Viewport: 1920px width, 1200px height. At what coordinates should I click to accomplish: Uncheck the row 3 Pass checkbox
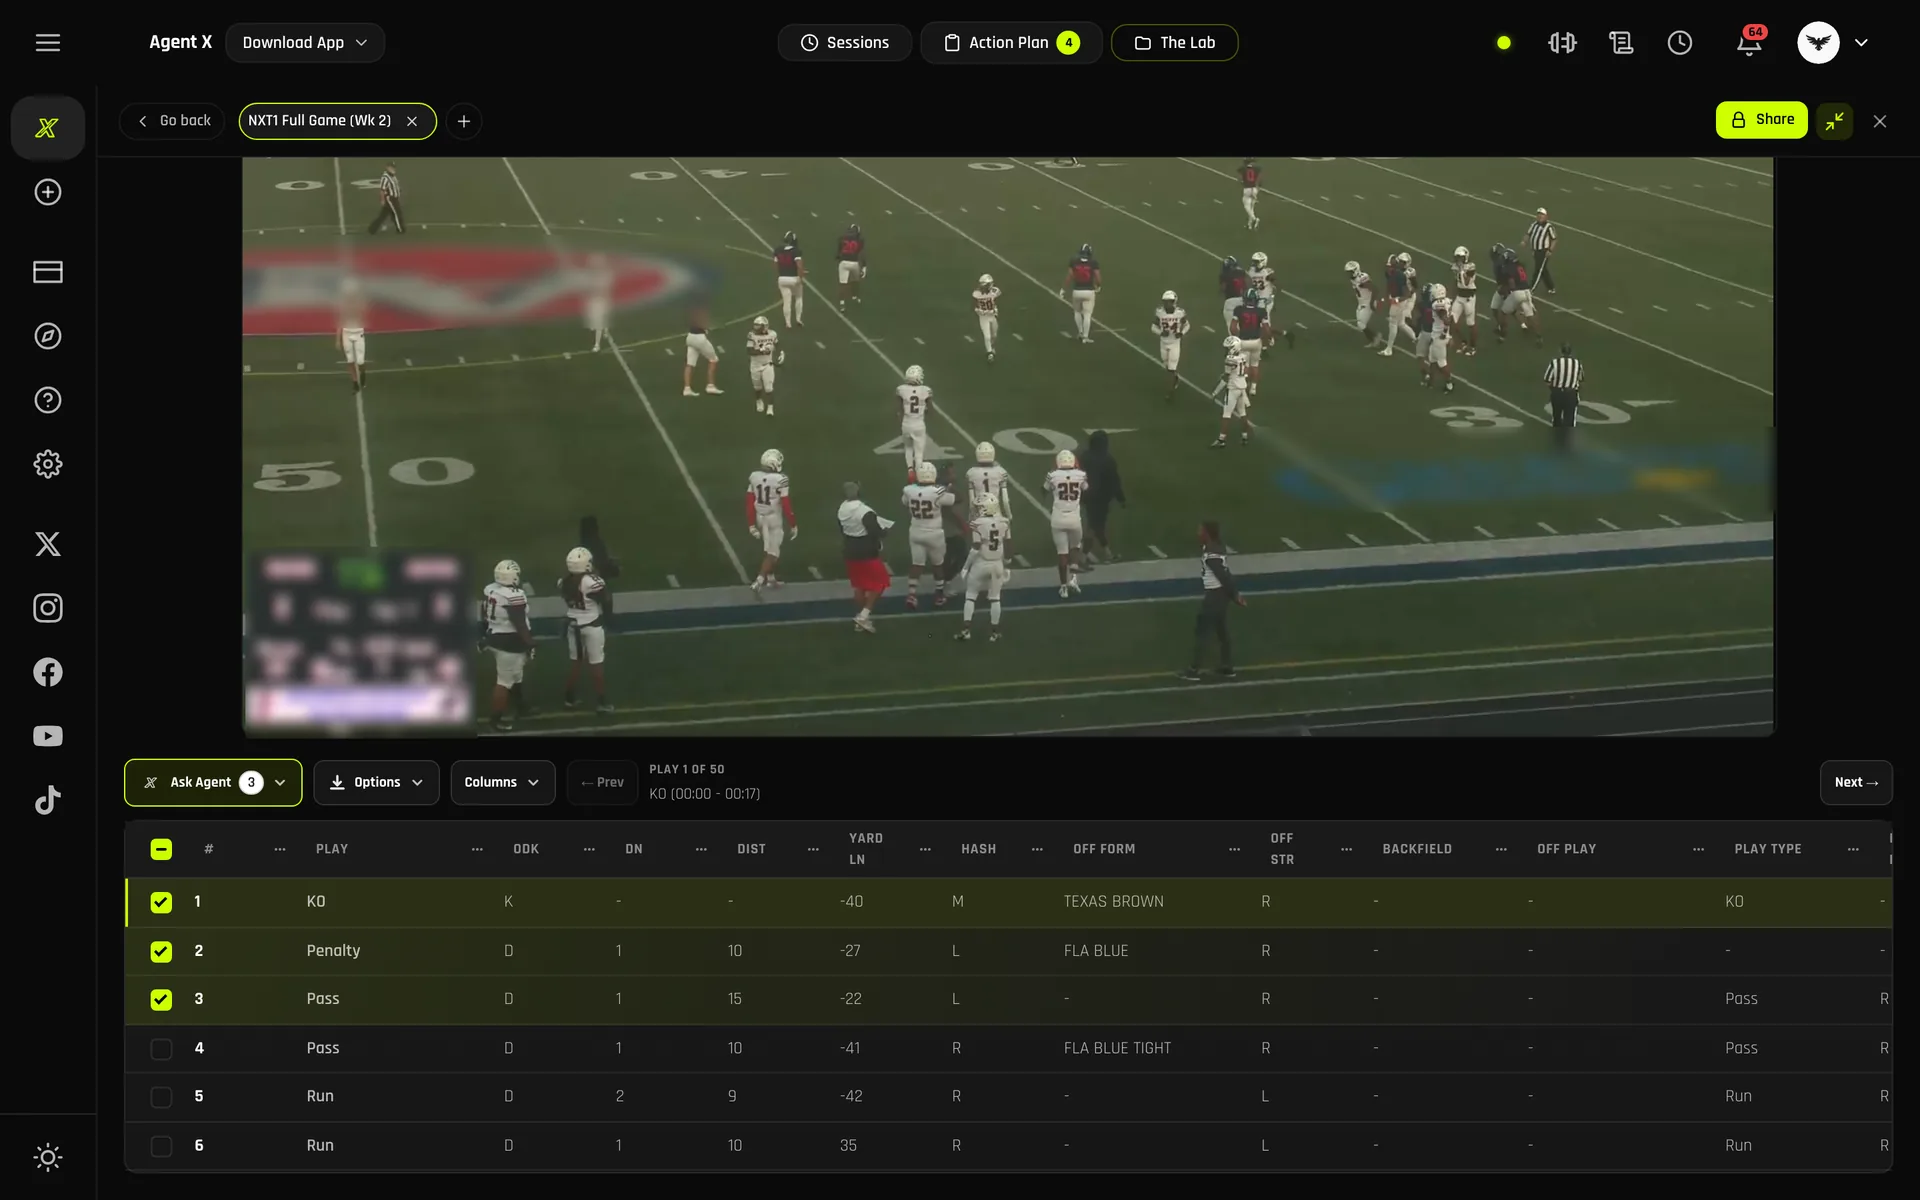tap(161, 999)
